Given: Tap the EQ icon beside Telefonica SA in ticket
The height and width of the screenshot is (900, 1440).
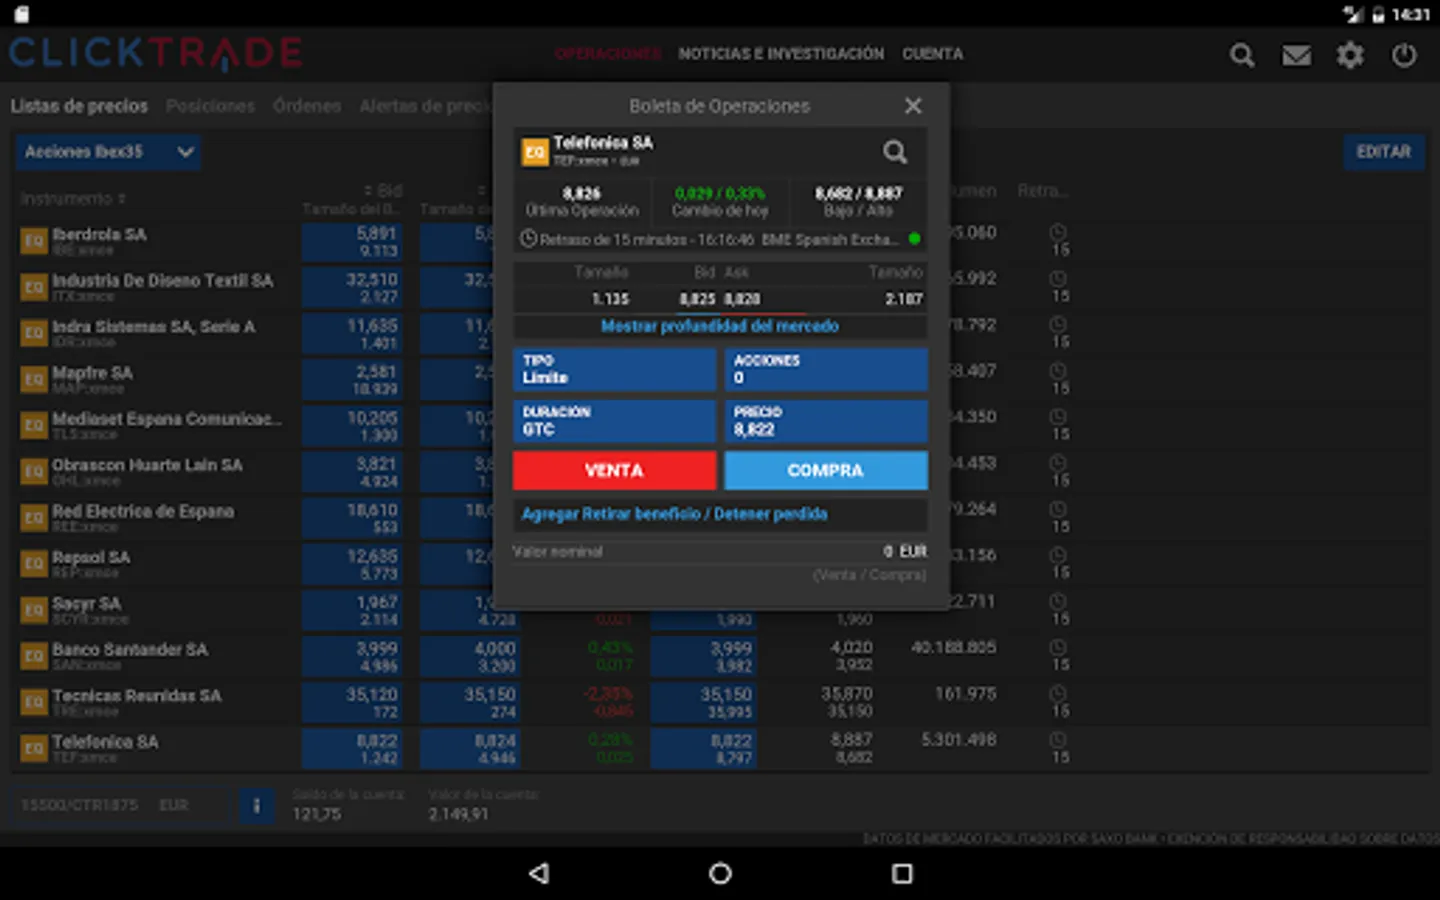Looking at the screenshot, I should click(535, 152).
